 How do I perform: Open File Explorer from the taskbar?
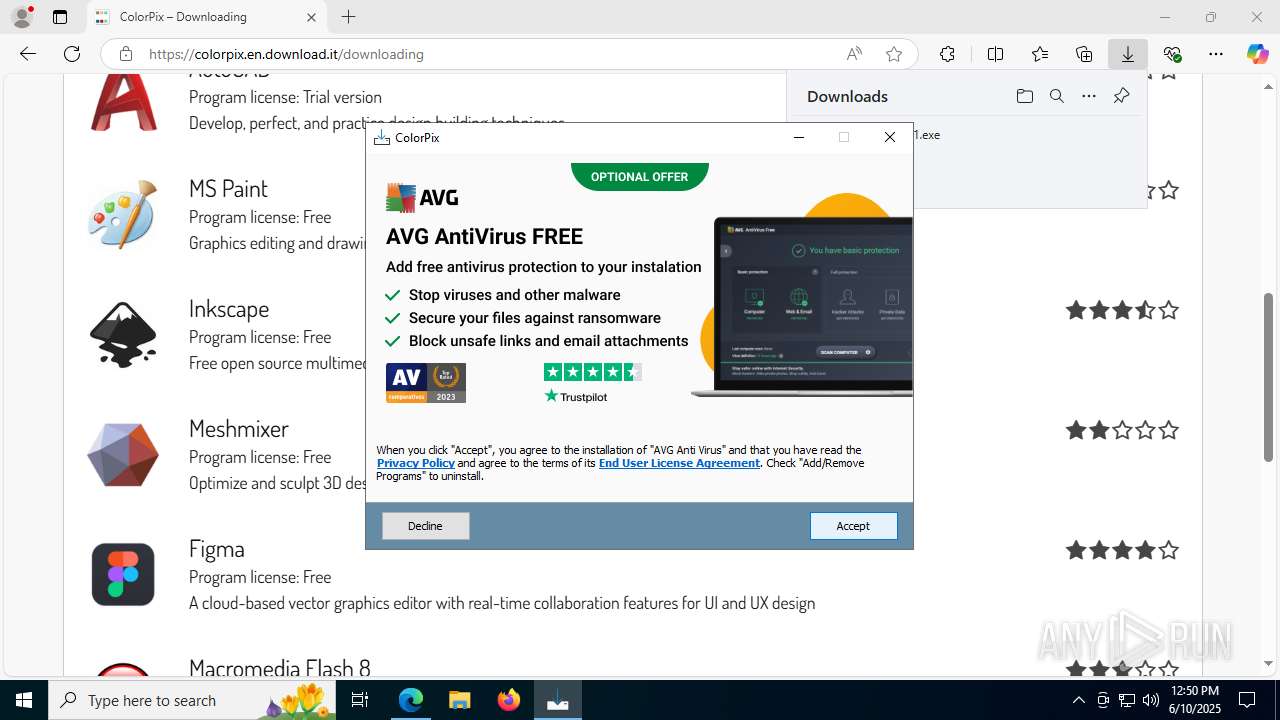coord(459,700)
